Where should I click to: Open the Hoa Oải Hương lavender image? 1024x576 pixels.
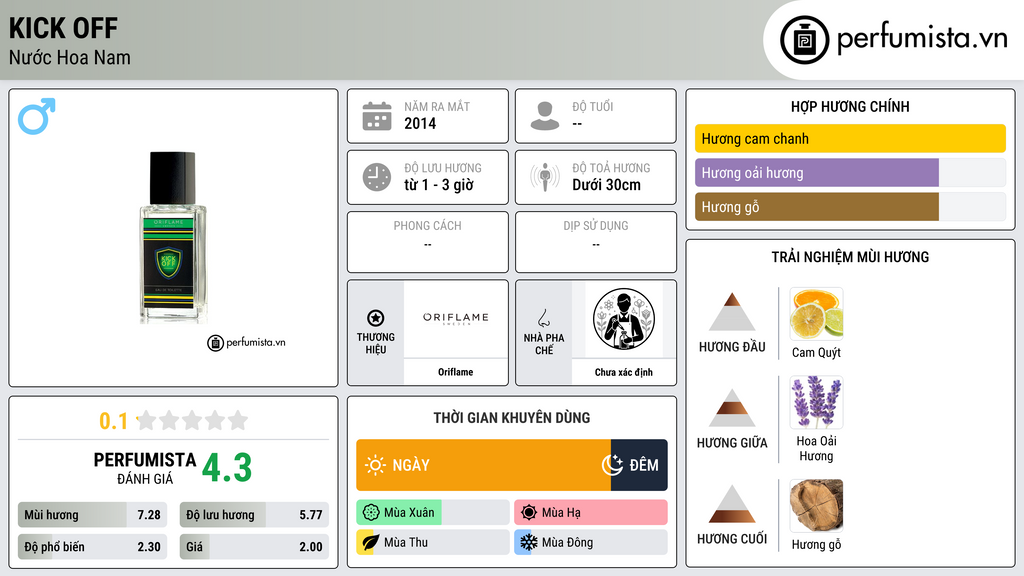[816, 402]
